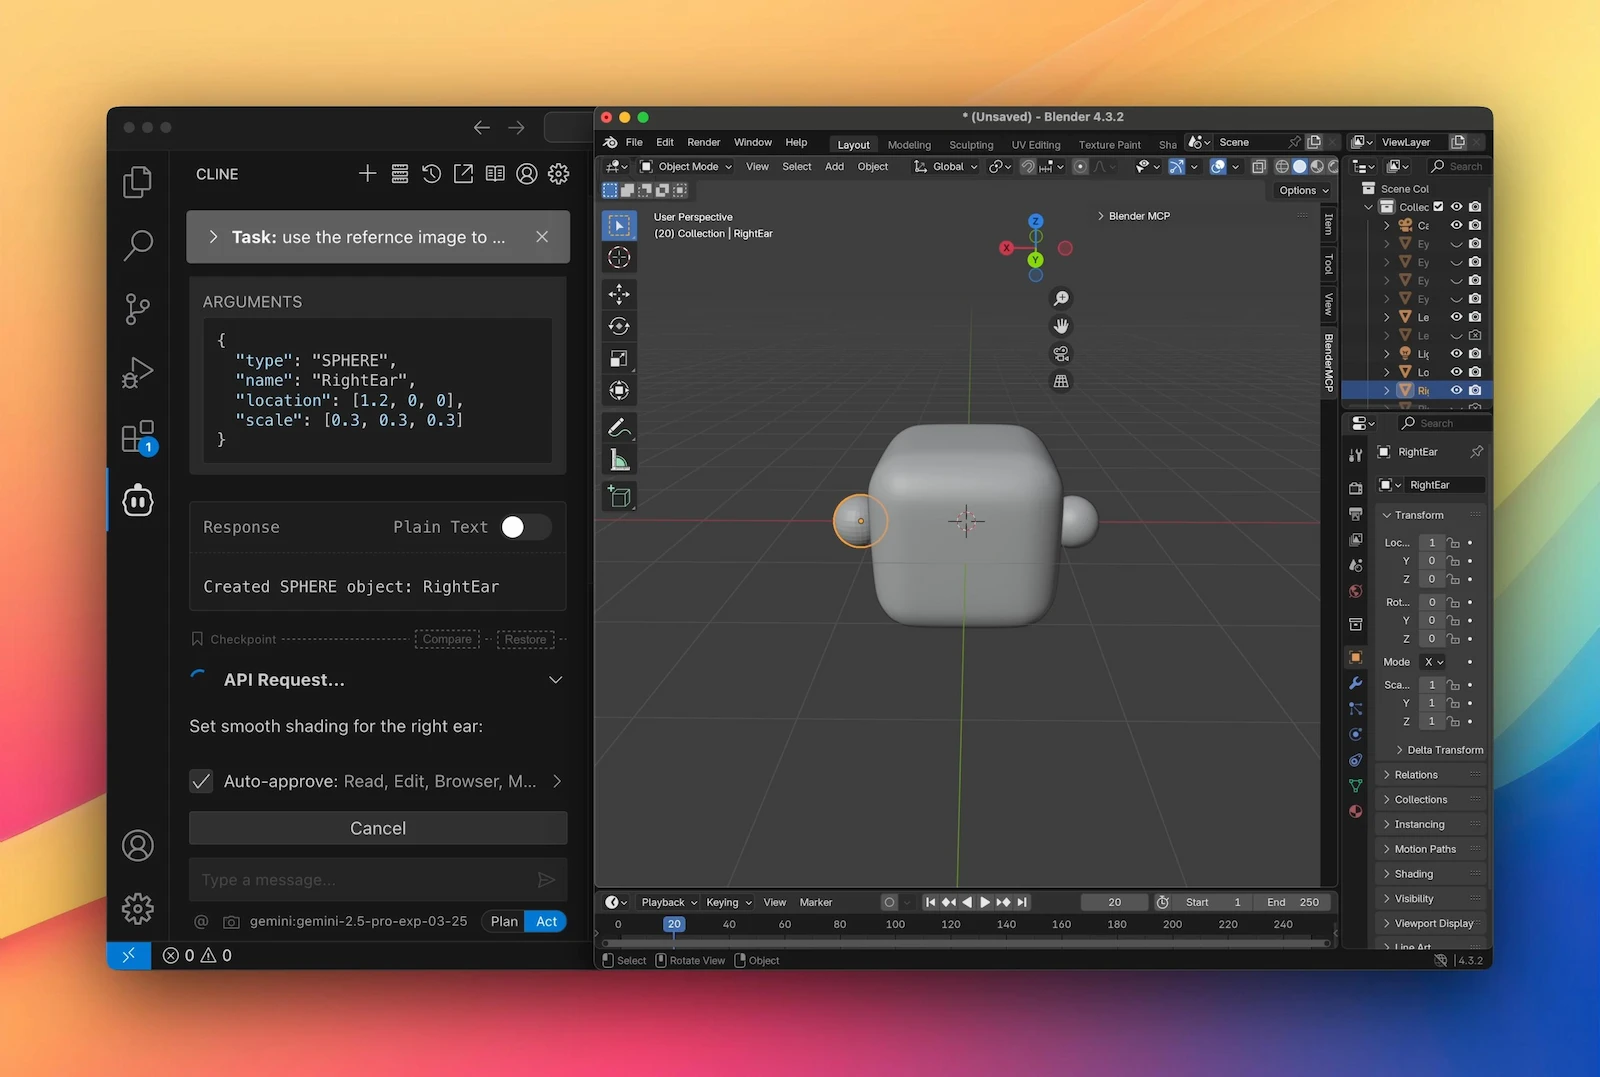The image size is (1600, 1077).
Task: Open the viewport Add menu
Action: [x=834, y=167]
